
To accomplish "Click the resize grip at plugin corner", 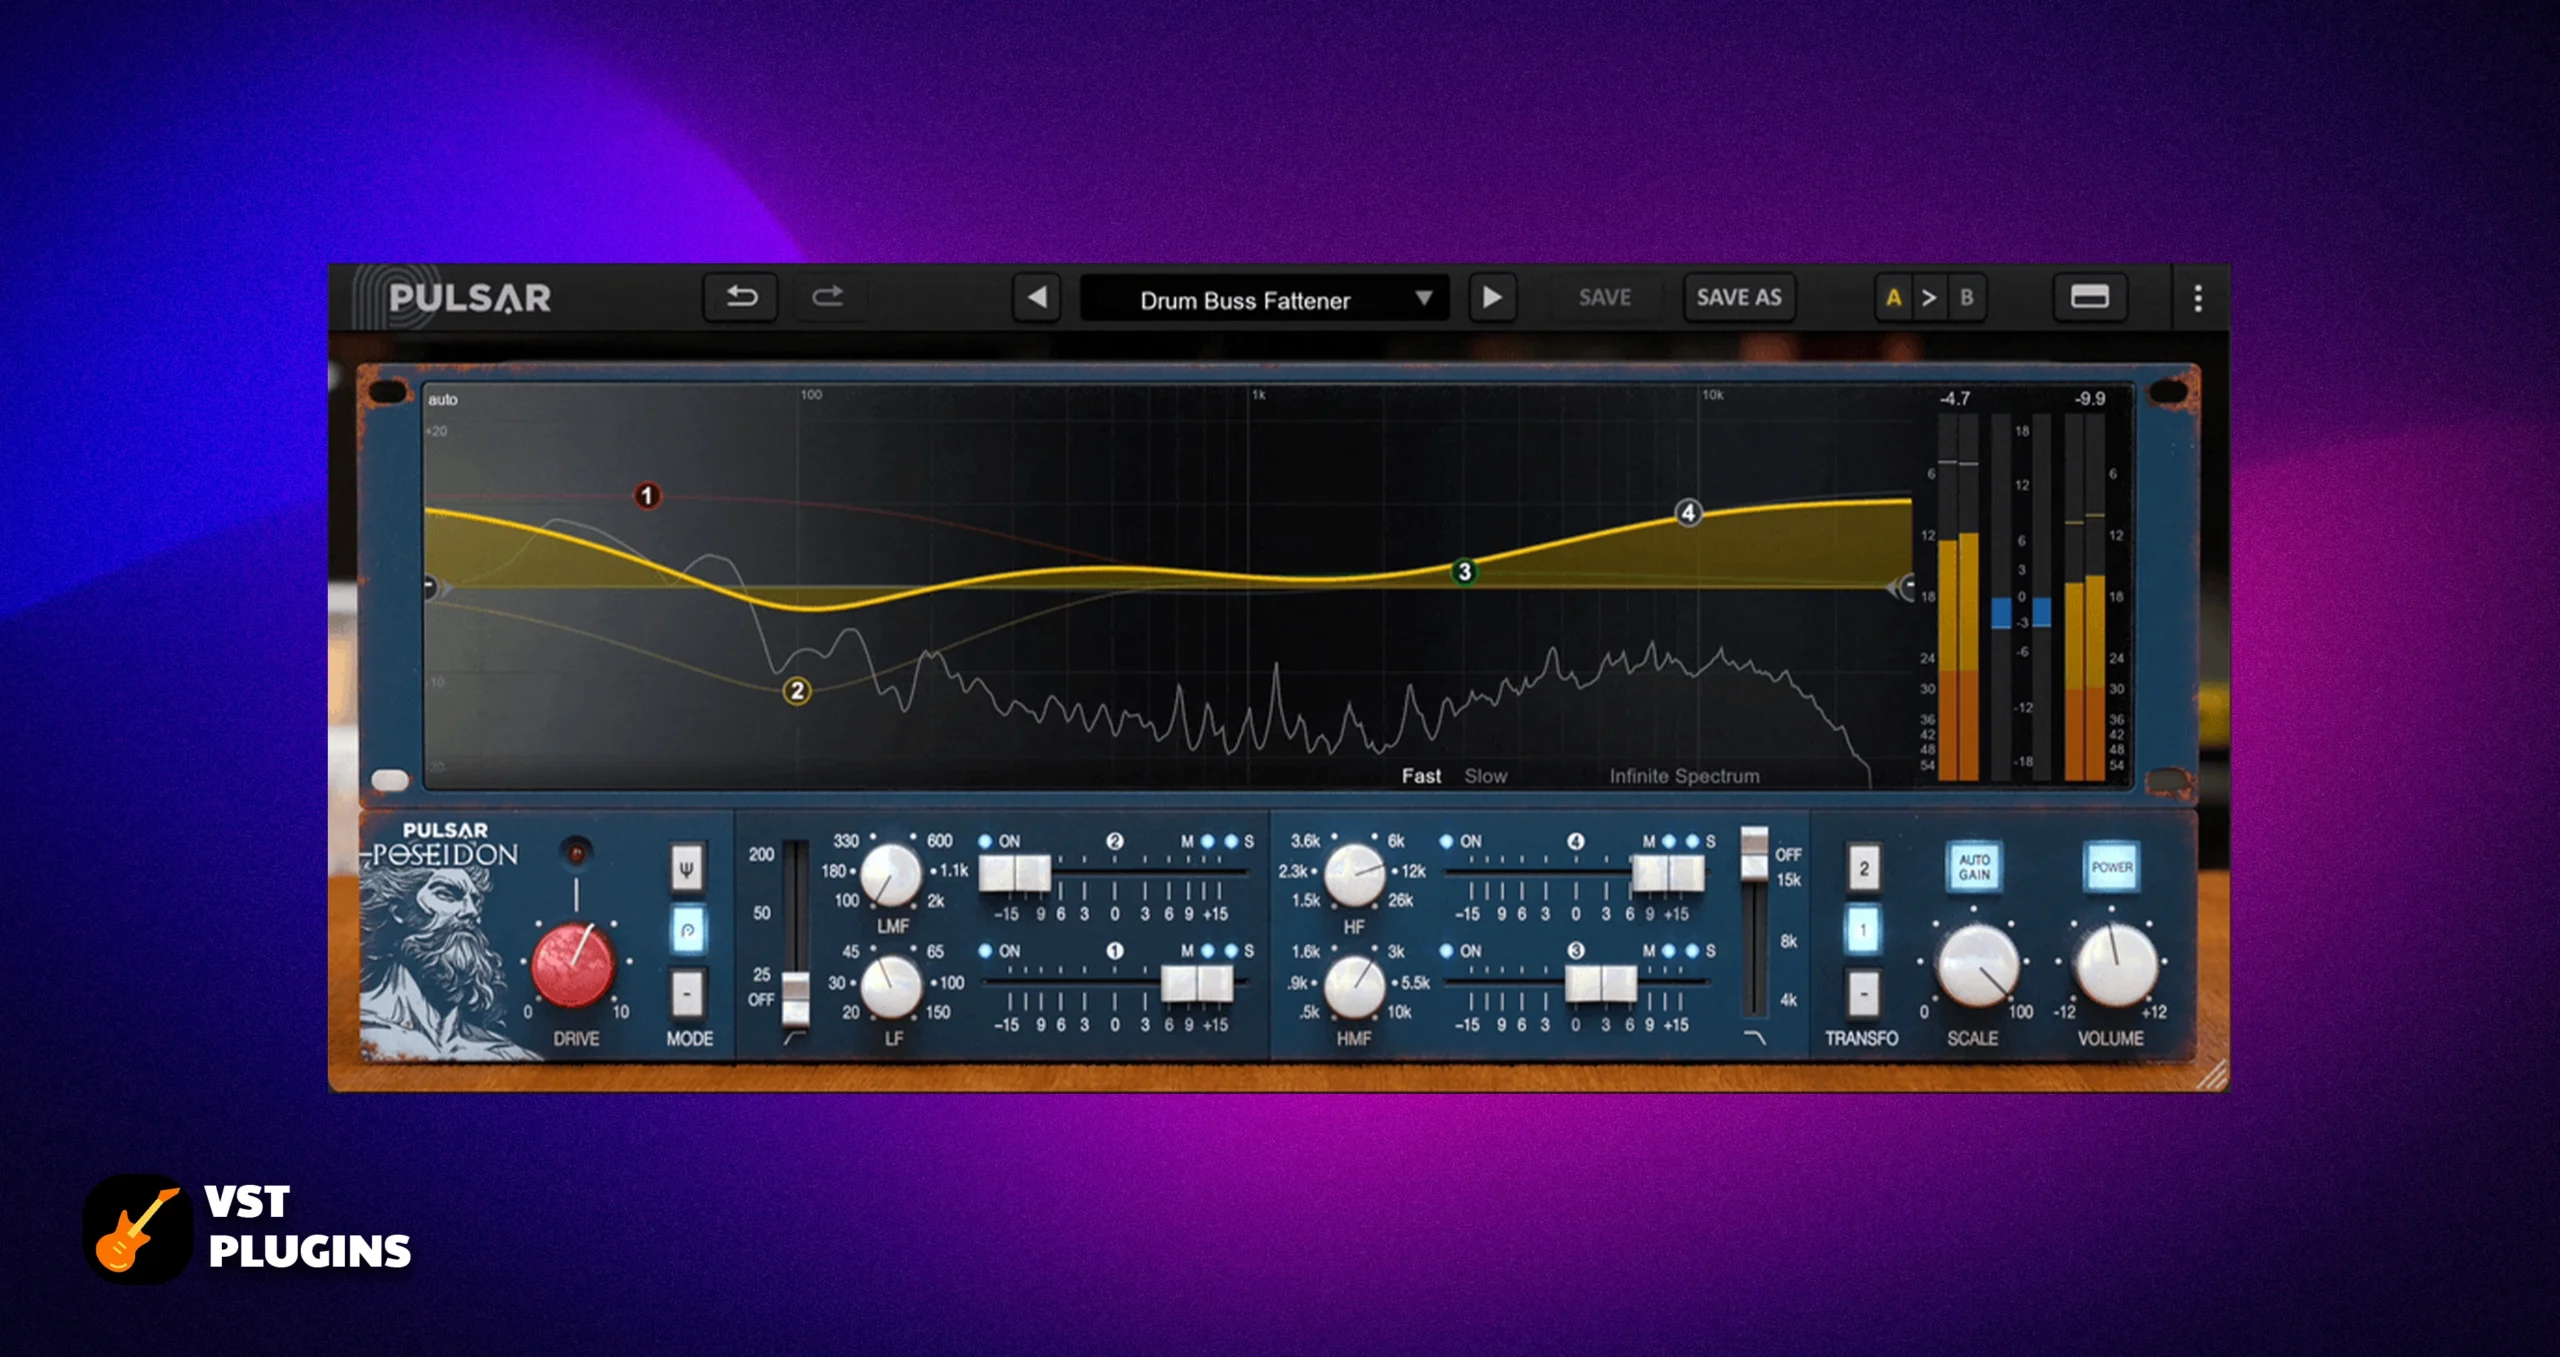I will 2212,1076.
